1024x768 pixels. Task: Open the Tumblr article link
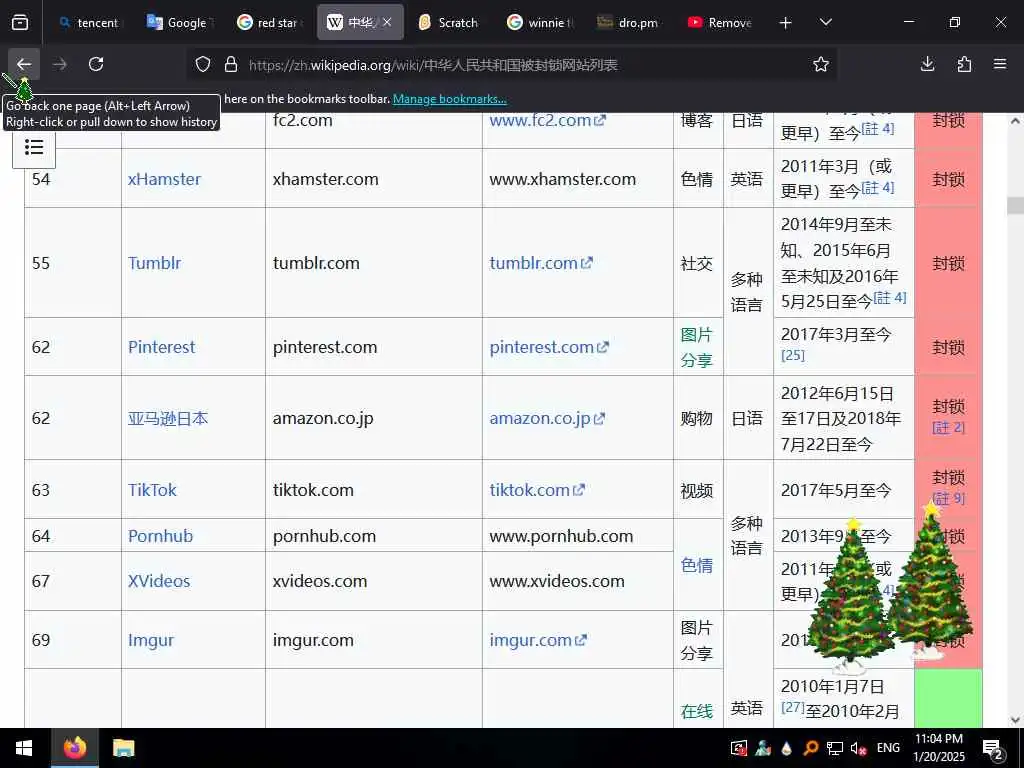[x=154, y=263]
